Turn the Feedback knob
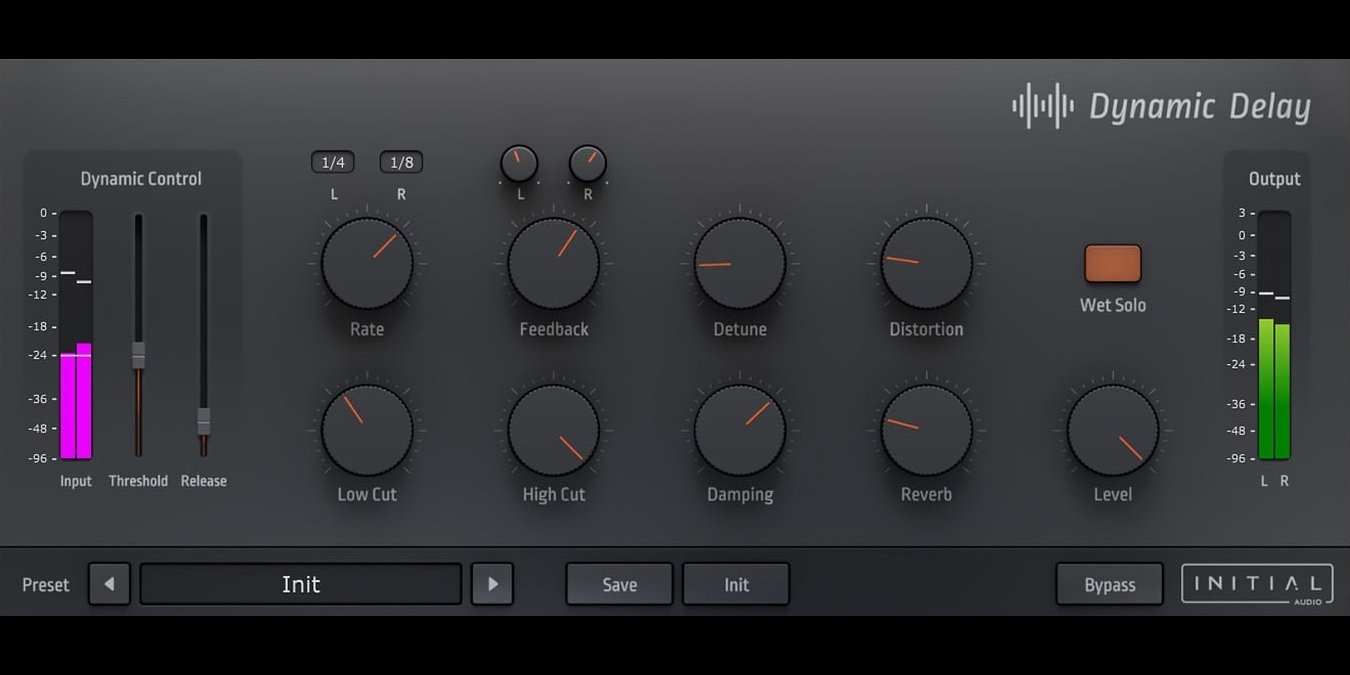Image resolution: width=1350 pixels, height=675 pixels. point(553,263)
